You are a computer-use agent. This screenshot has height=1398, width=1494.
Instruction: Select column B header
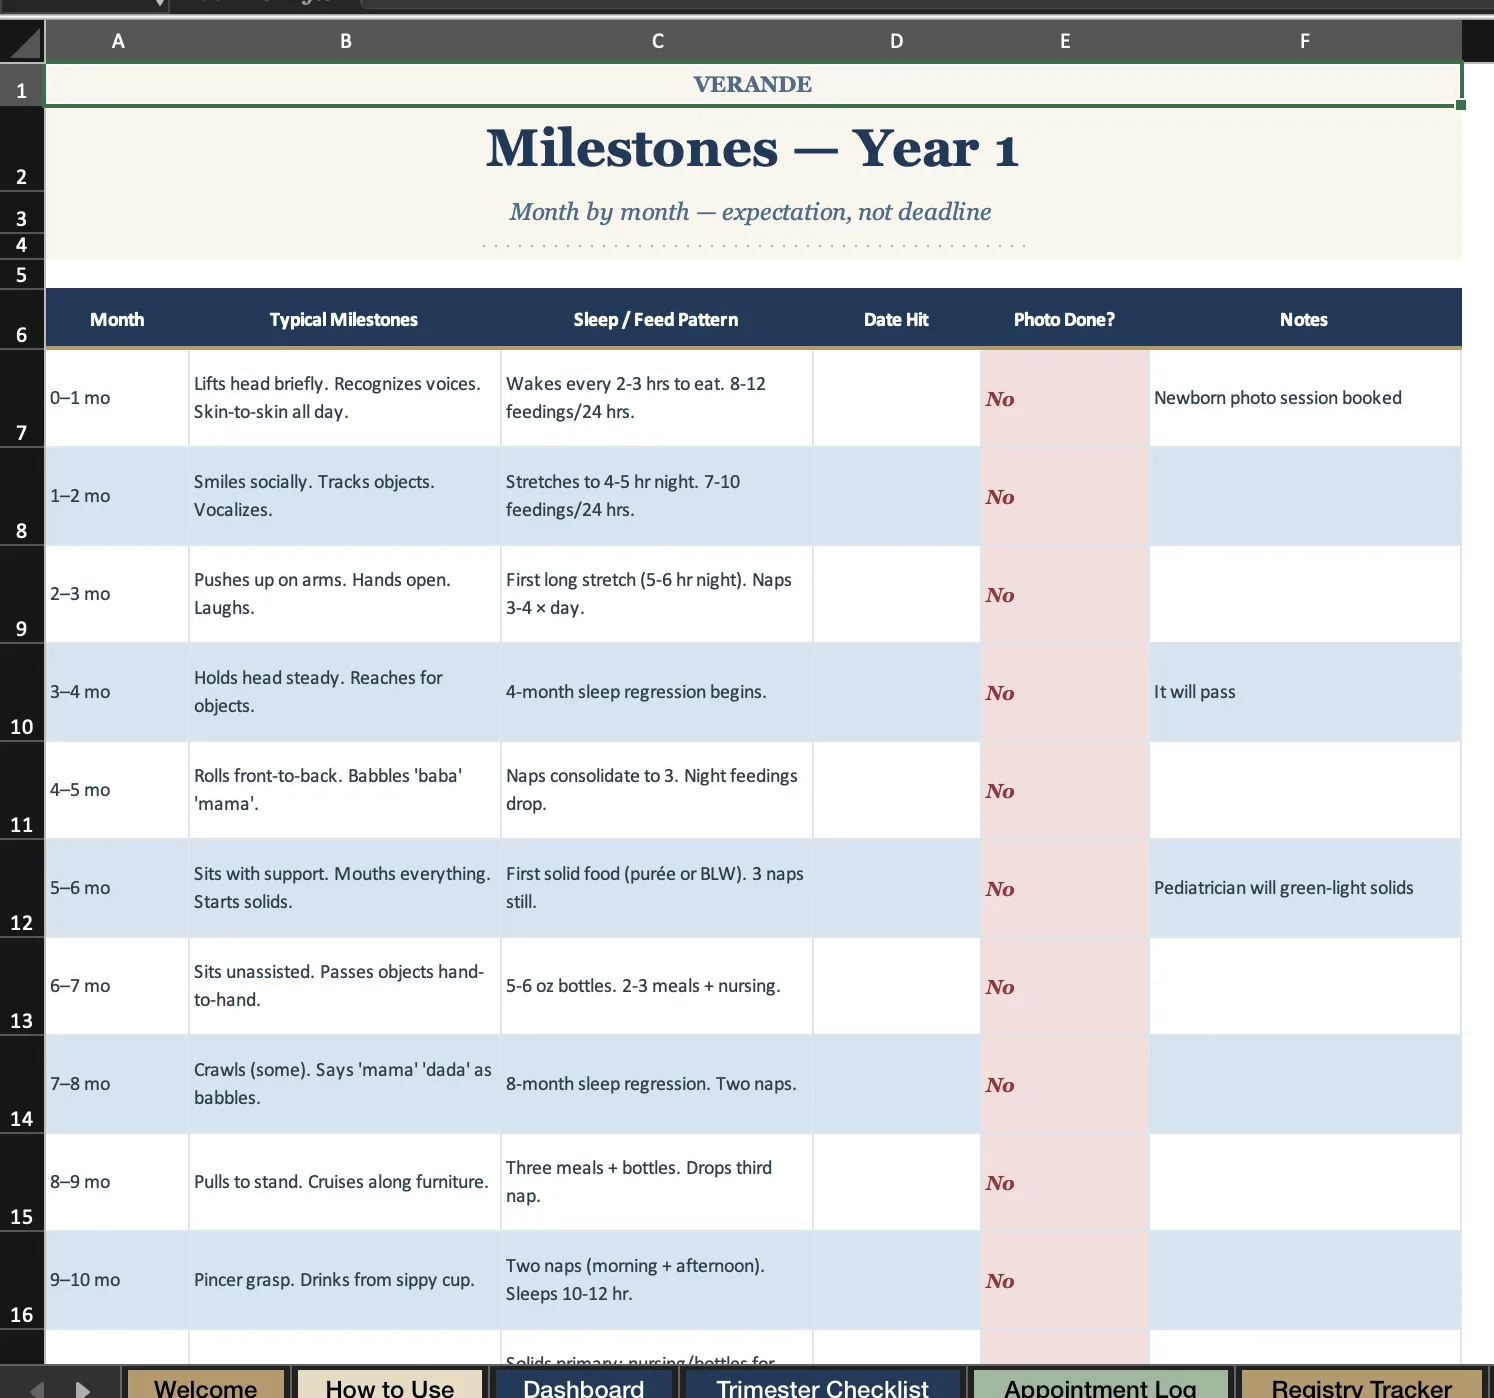click(345, 41)
